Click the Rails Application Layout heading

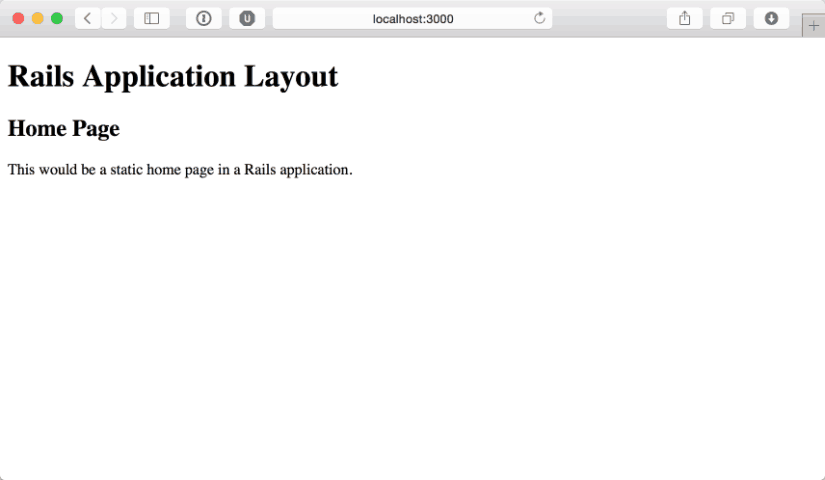point(173,76)
